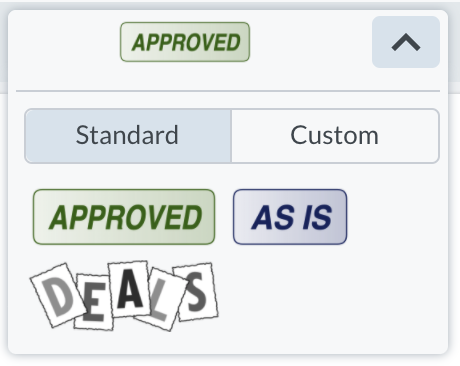
Task: Click the up-arrow button beside stamp preview
Action: click(406, 42)
